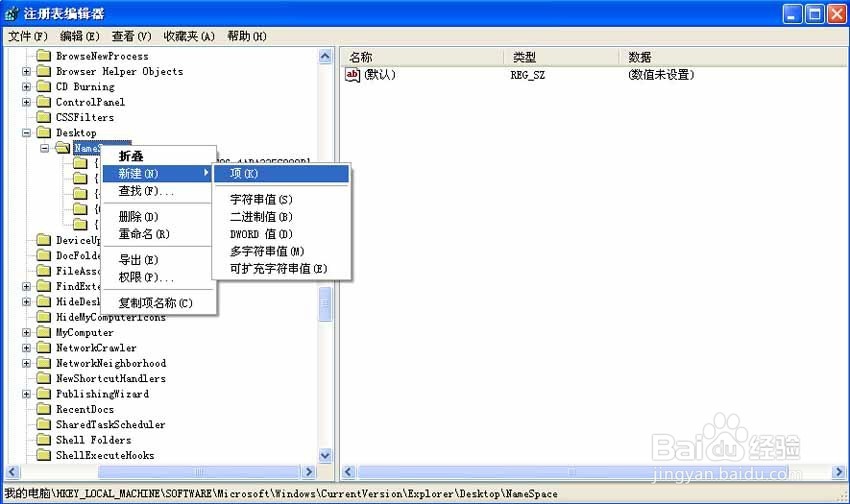
Task: Click the REG_SZ type cell
Action: coord(527,75)
